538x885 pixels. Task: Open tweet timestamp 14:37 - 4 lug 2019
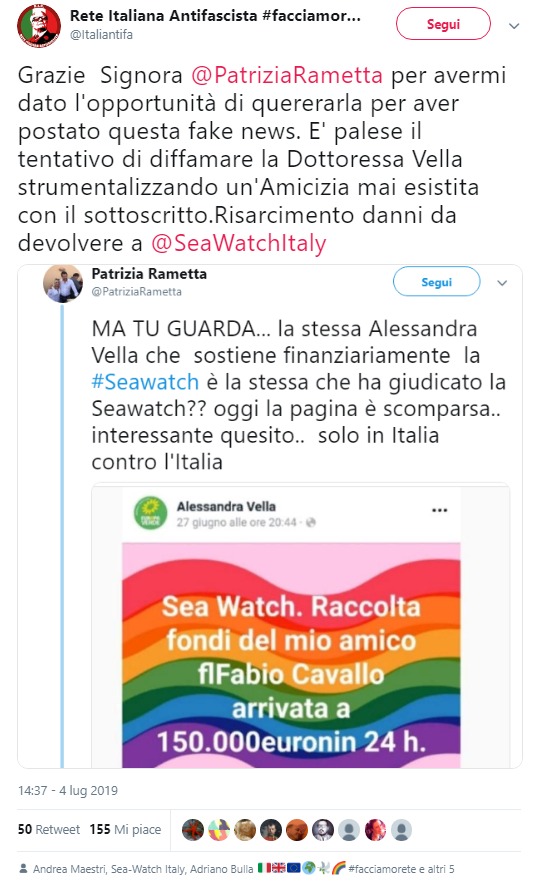click(68, 790)
